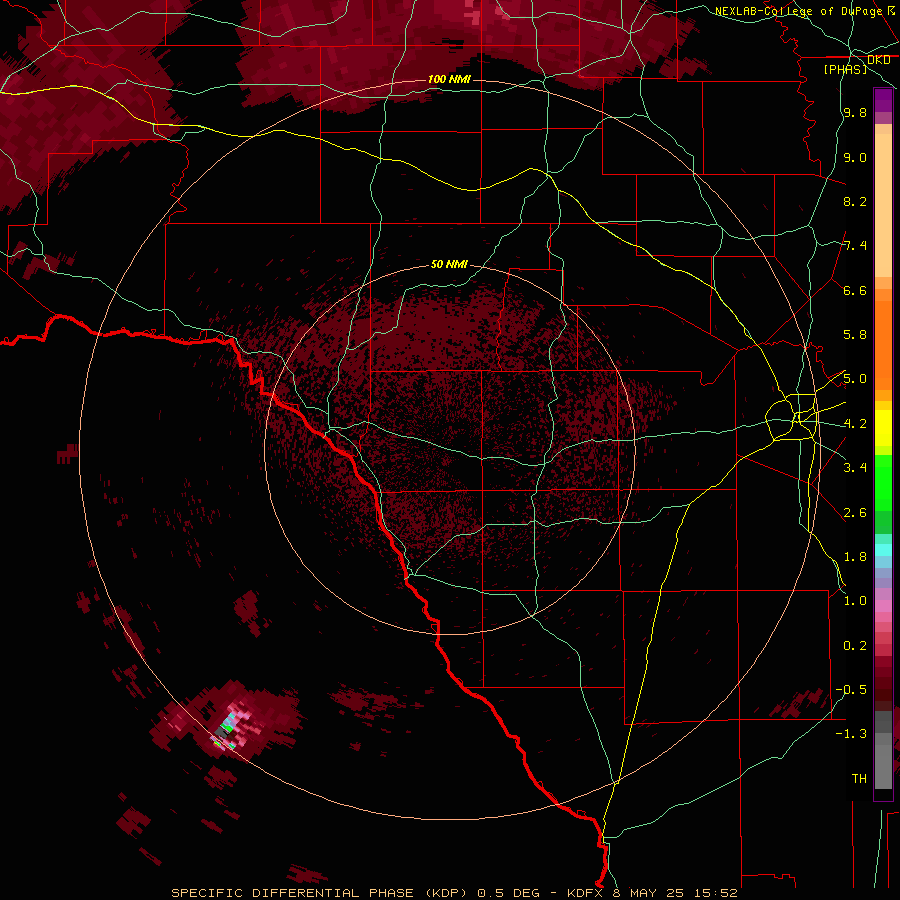900x900 pixels.
Task: Click the yellow highway loop around the city
Action: point(792,417)
